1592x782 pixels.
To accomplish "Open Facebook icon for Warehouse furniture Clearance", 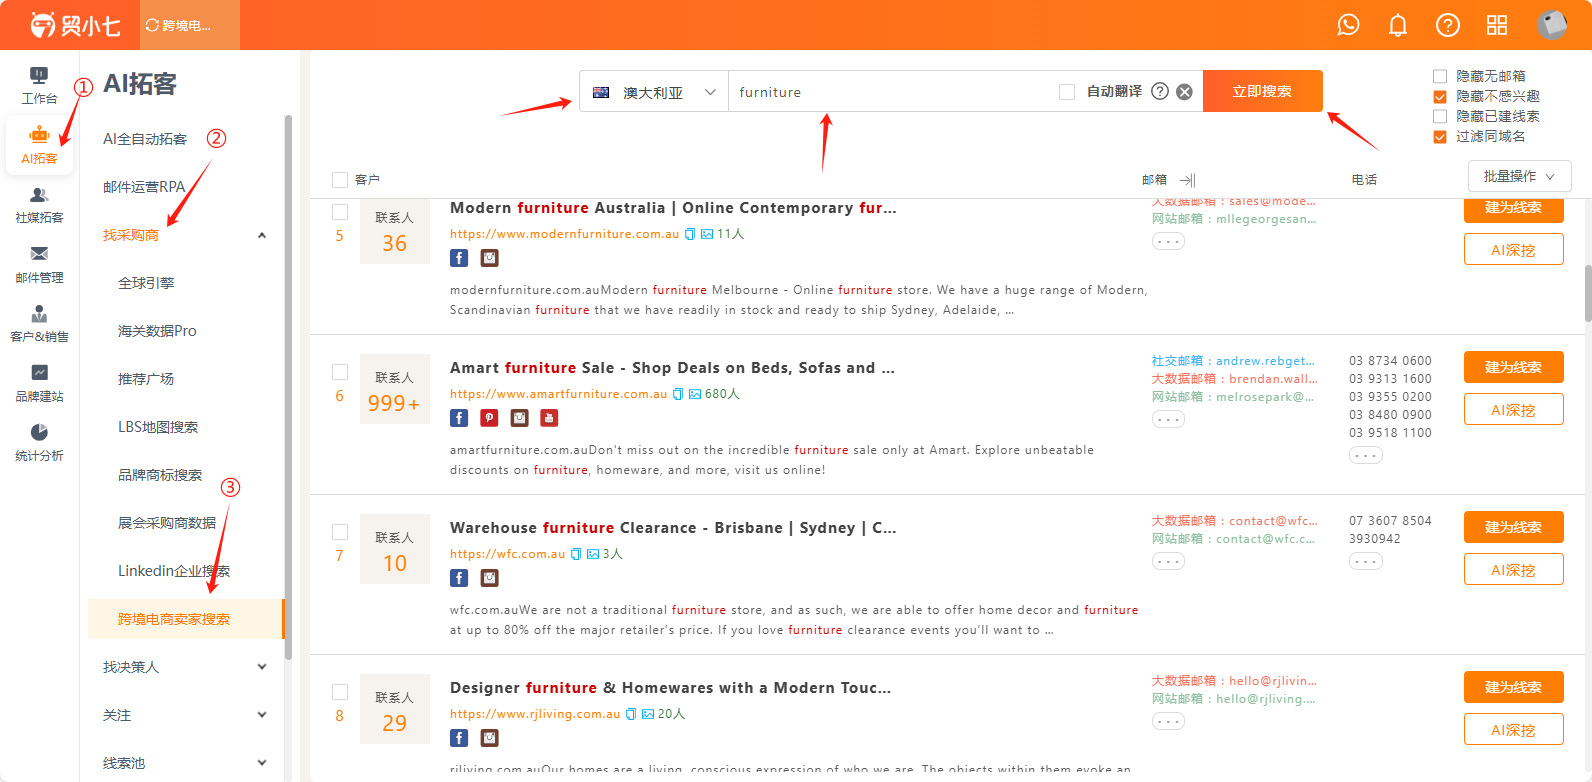I will click(459, 578).
